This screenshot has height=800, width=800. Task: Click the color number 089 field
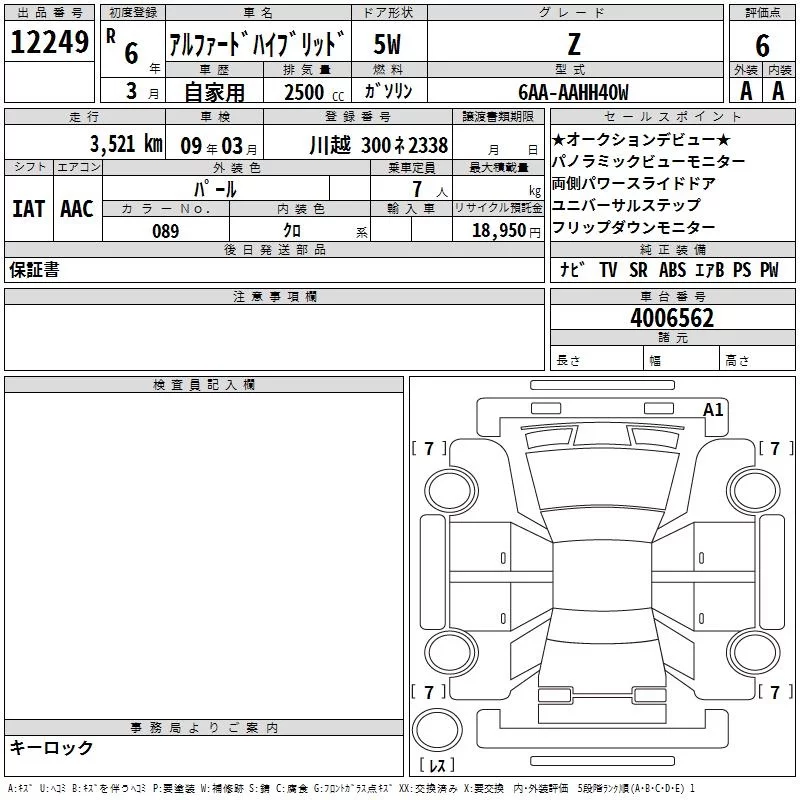[166, 231]
